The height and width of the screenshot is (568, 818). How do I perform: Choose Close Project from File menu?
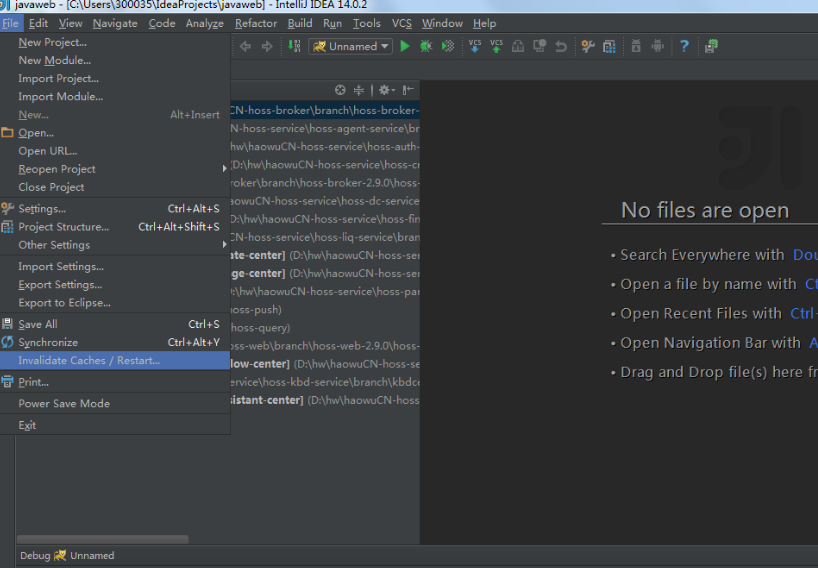point(115,187)
